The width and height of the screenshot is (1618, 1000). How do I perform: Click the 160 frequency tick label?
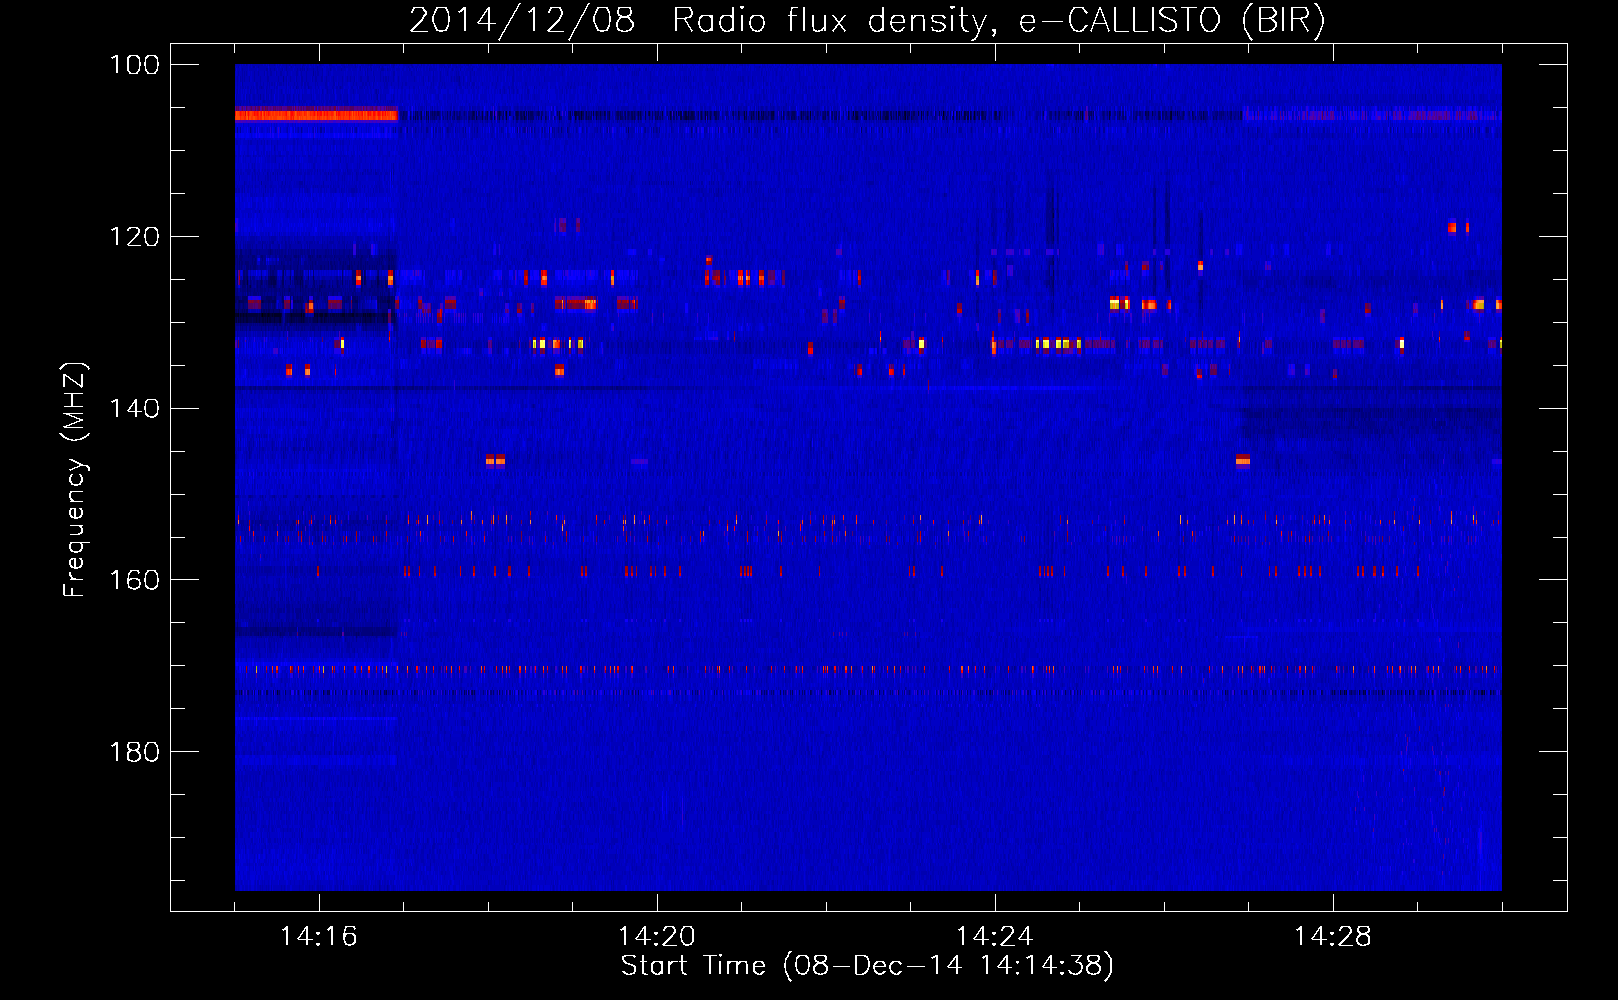pos(134,580)
